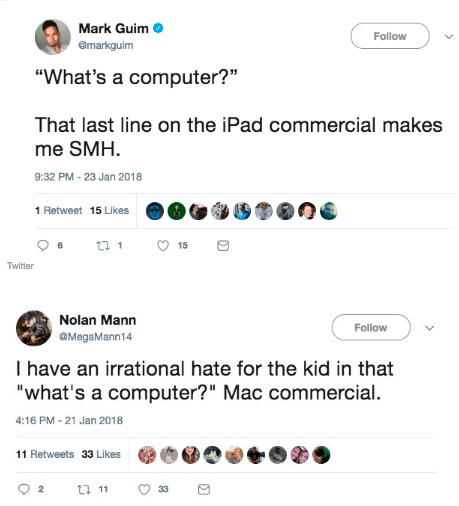Click reply icon on Mark Guim's tweet

[43, 246]
